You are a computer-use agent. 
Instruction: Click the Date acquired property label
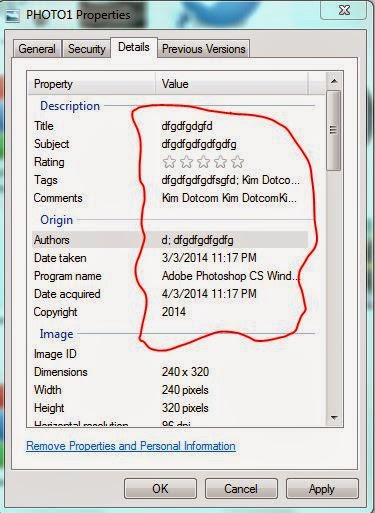coord(67,294)
